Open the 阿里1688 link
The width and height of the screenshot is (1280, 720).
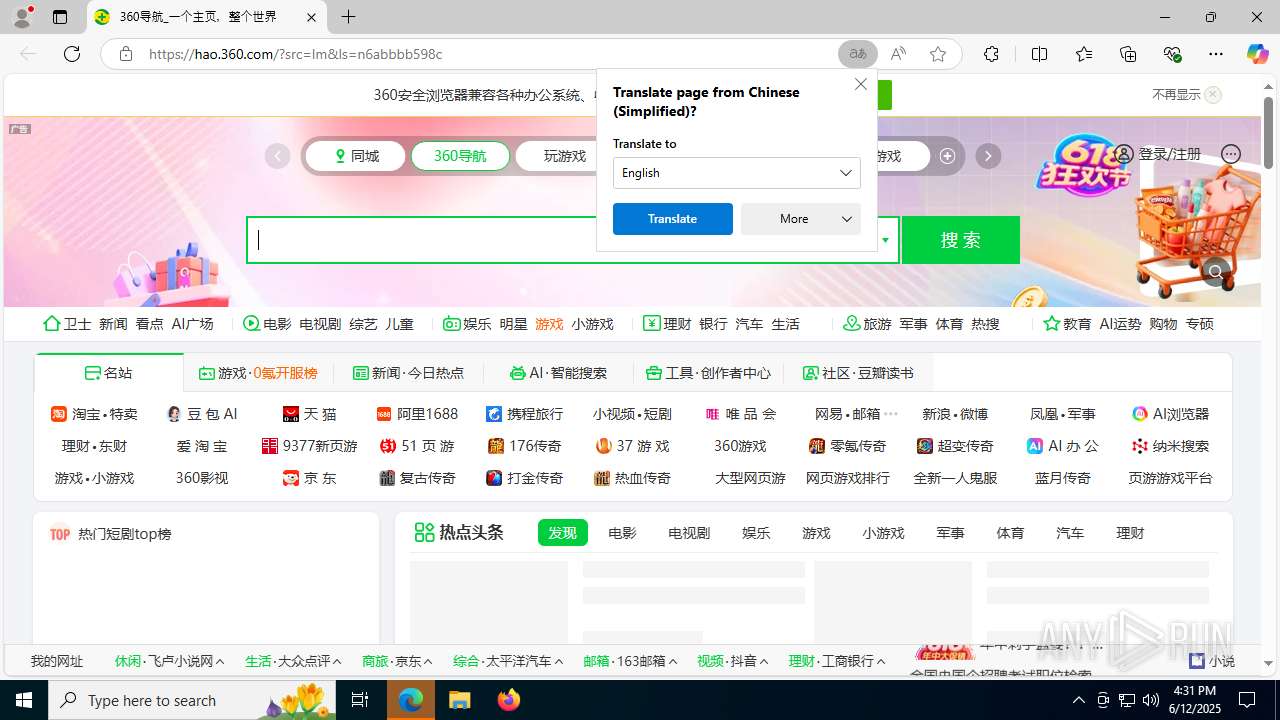click(417, 414)
